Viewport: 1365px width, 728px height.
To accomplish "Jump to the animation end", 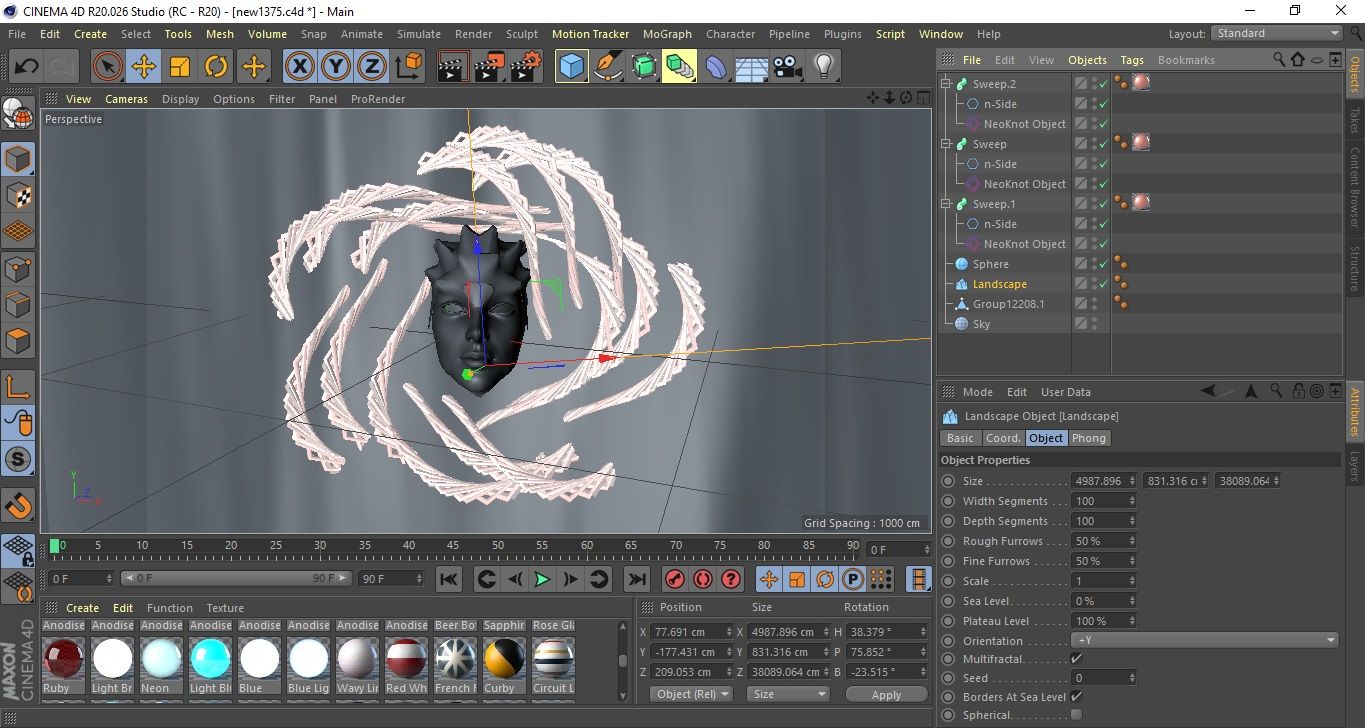I will (x=636, y=579).
